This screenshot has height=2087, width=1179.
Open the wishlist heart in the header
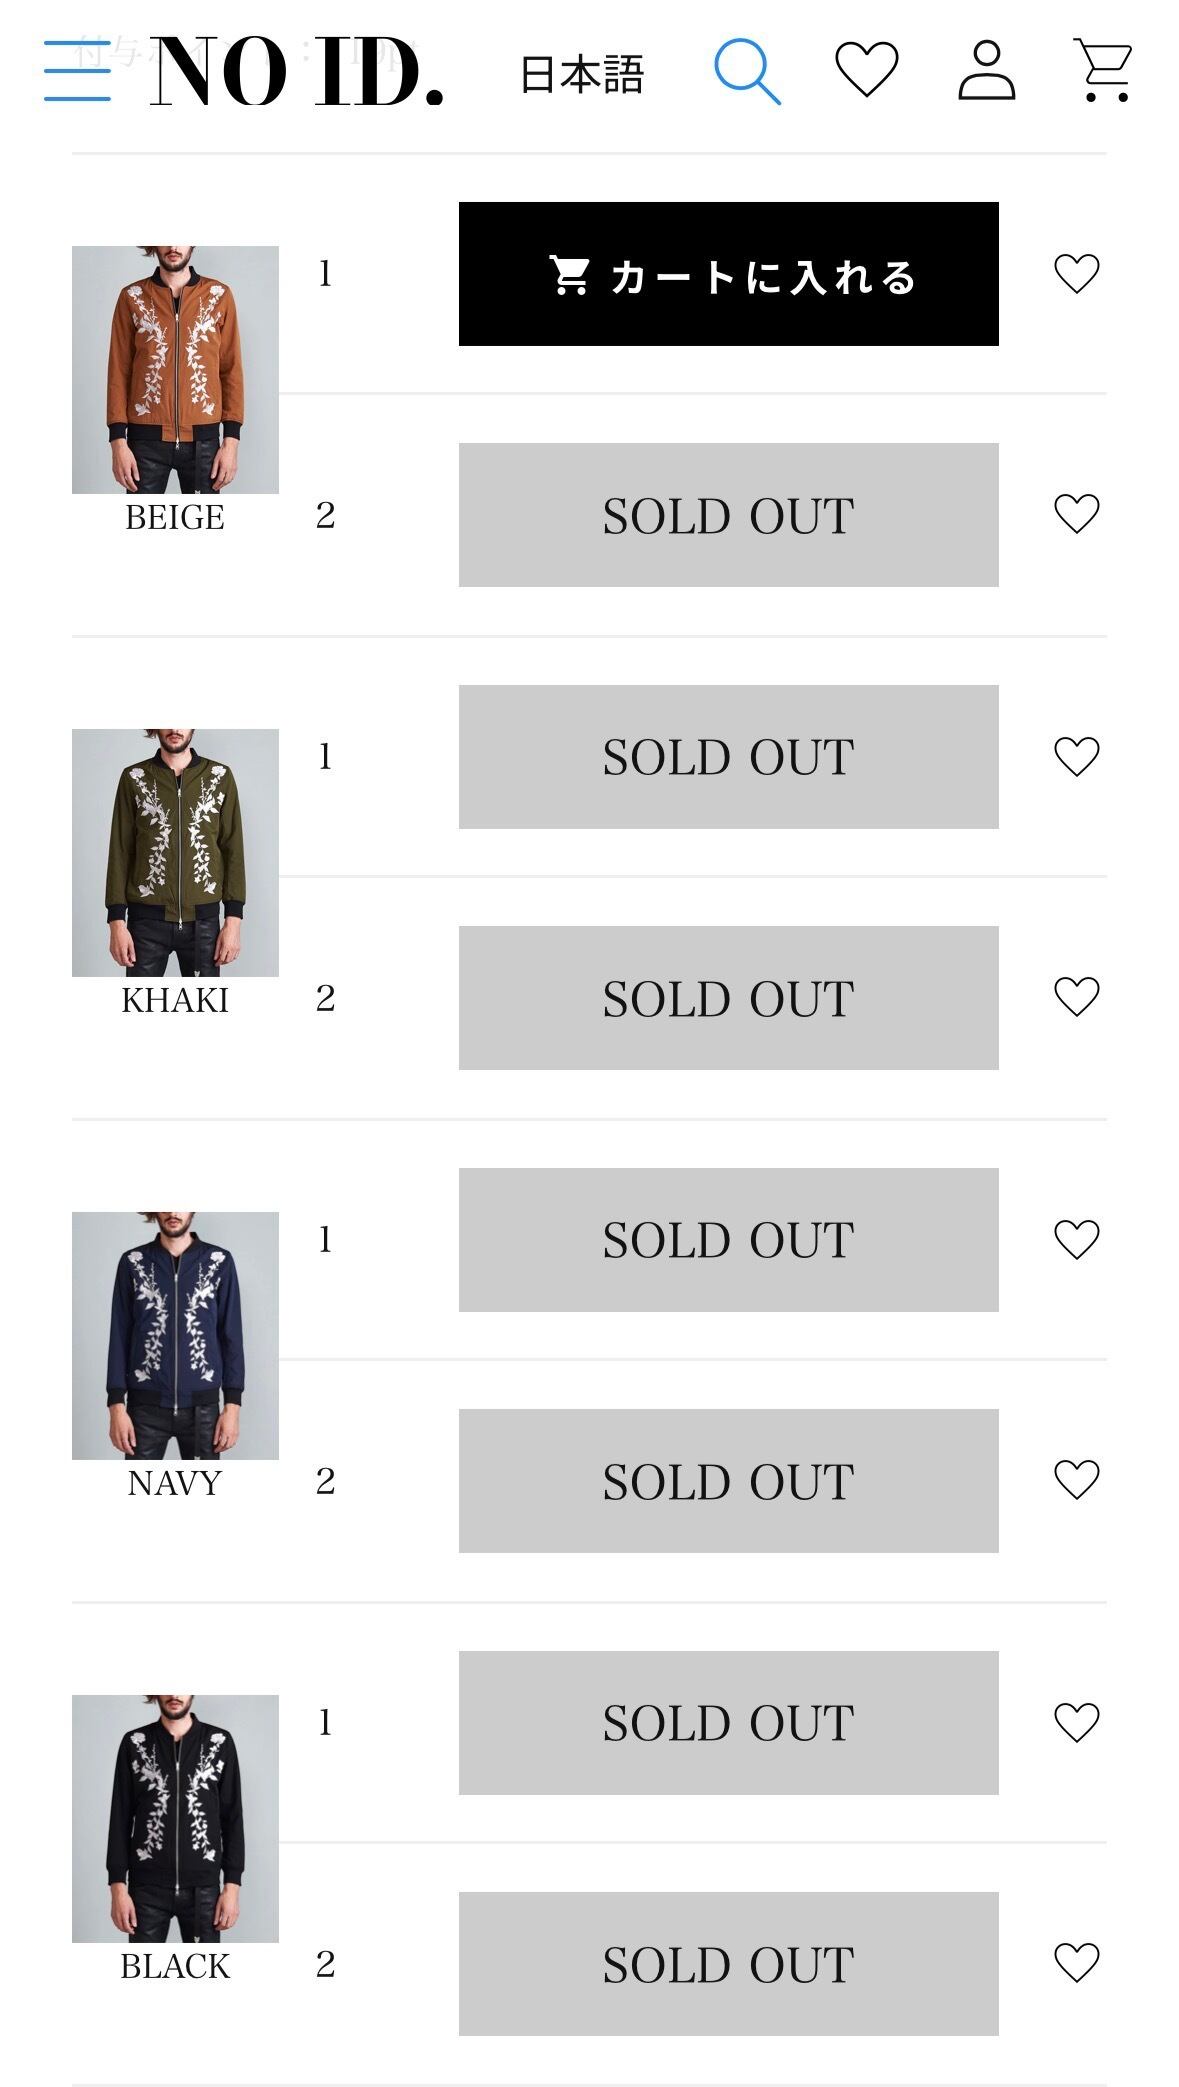tap(867, 70)
